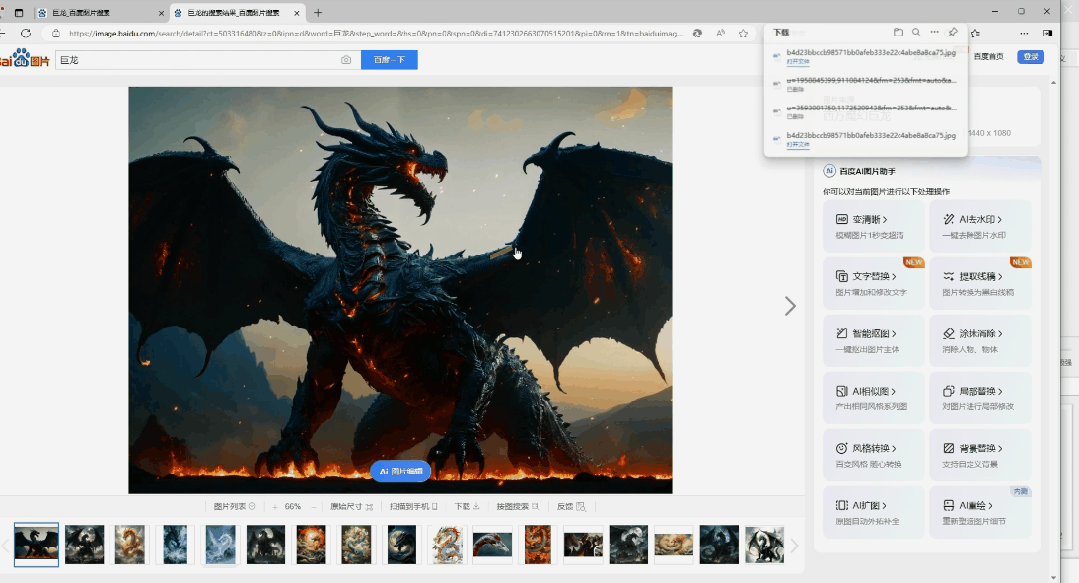Viewport: 1079px width, 583px height.
Task: Open downloads folder icon in the downloads panel
Action: [898, 32]
